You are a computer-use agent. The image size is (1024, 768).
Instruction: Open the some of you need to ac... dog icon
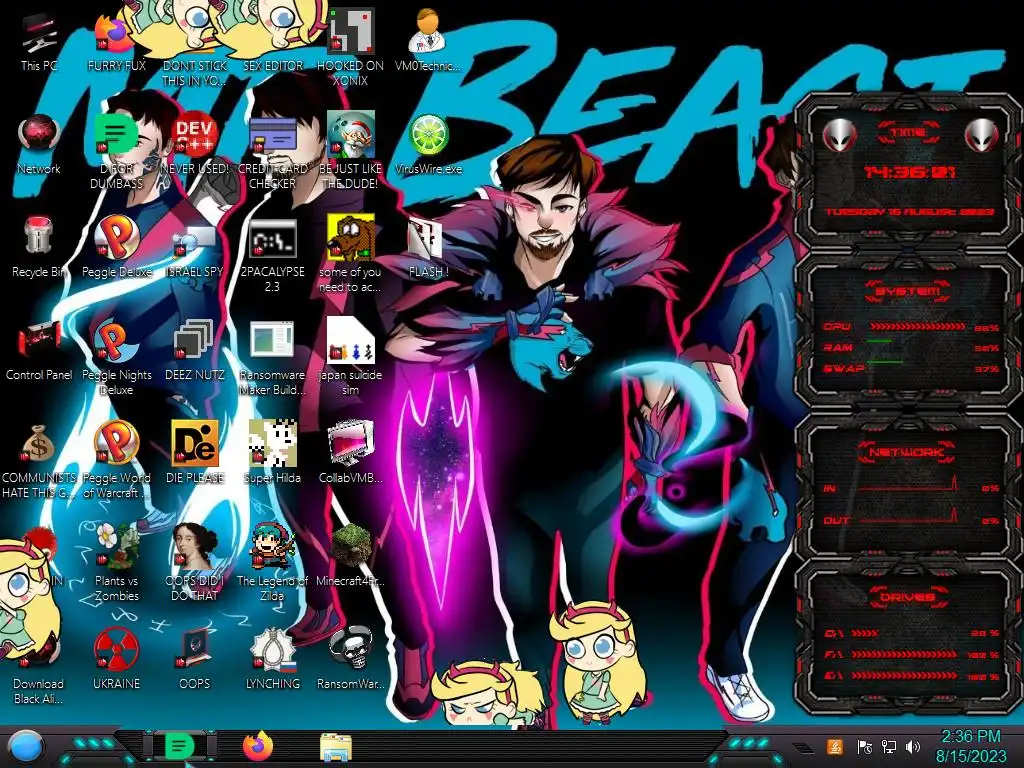(351, 238)
